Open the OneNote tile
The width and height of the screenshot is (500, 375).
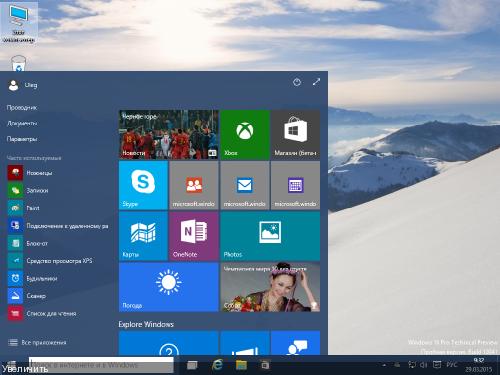194,236
